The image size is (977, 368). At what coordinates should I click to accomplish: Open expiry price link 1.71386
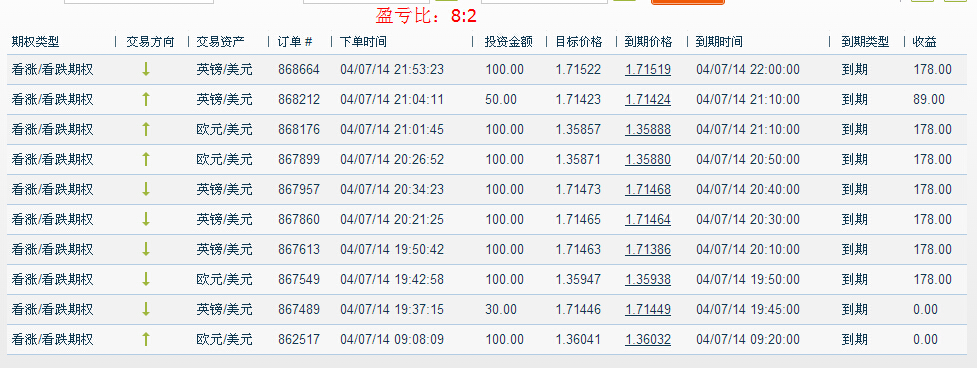click(648, 250)
